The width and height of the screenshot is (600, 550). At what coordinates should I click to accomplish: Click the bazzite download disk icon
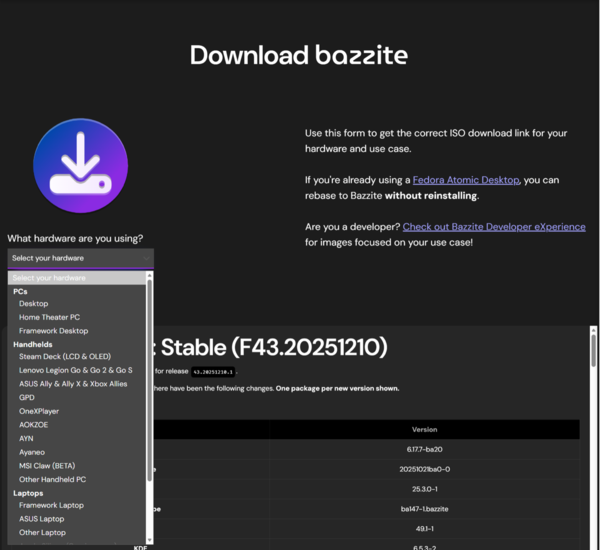(80, 165)
